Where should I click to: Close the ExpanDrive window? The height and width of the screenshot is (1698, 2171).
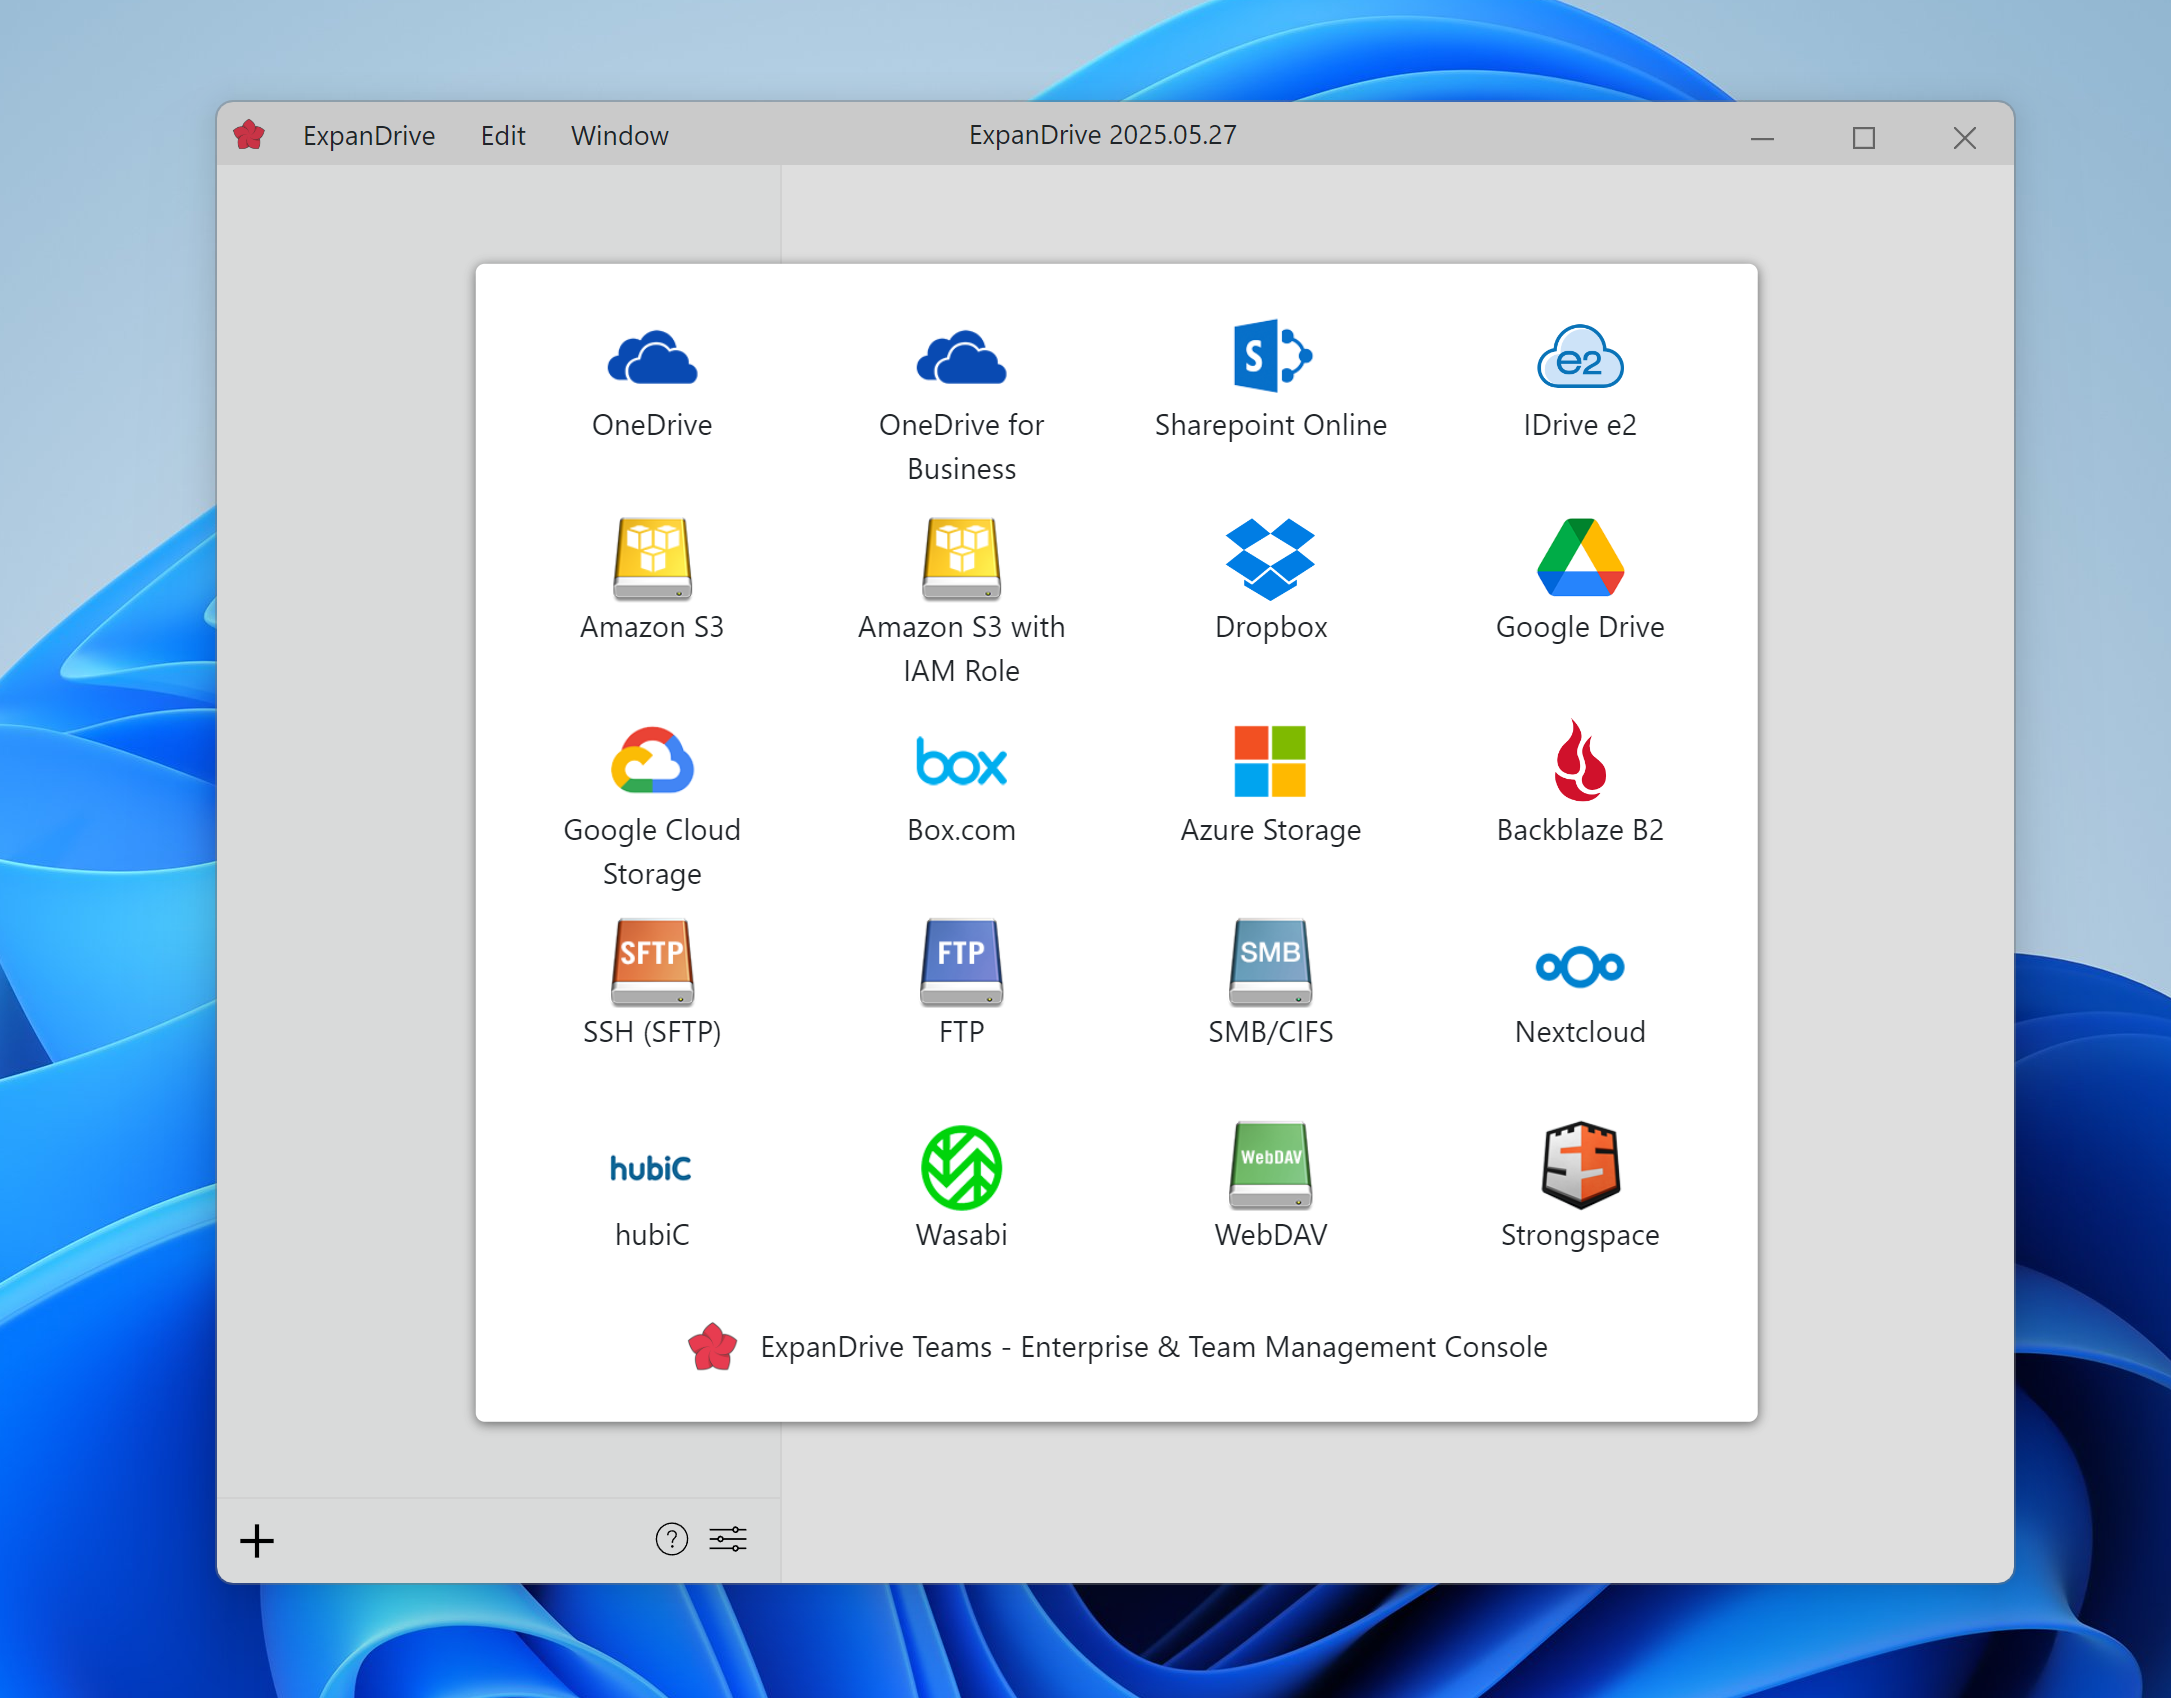click(1965, 137)
